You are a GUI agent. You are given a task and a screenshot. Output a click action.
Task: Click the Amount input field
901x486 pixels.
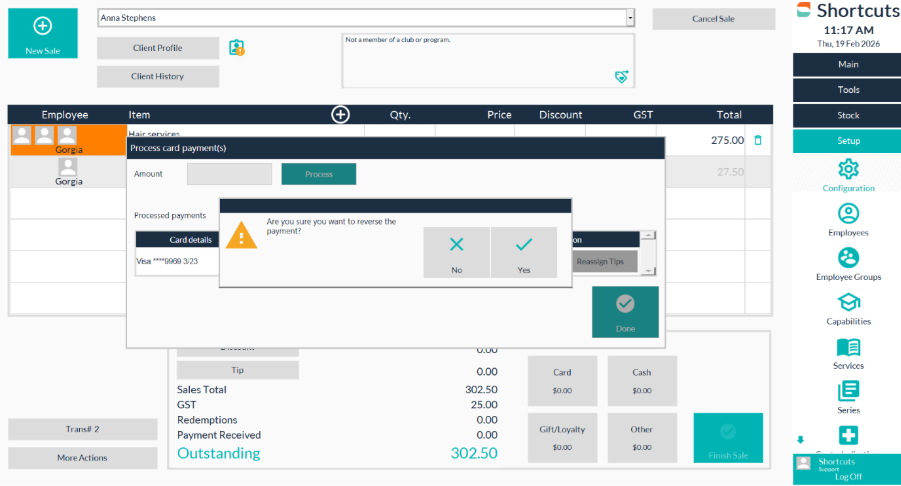tap(229, 174)
